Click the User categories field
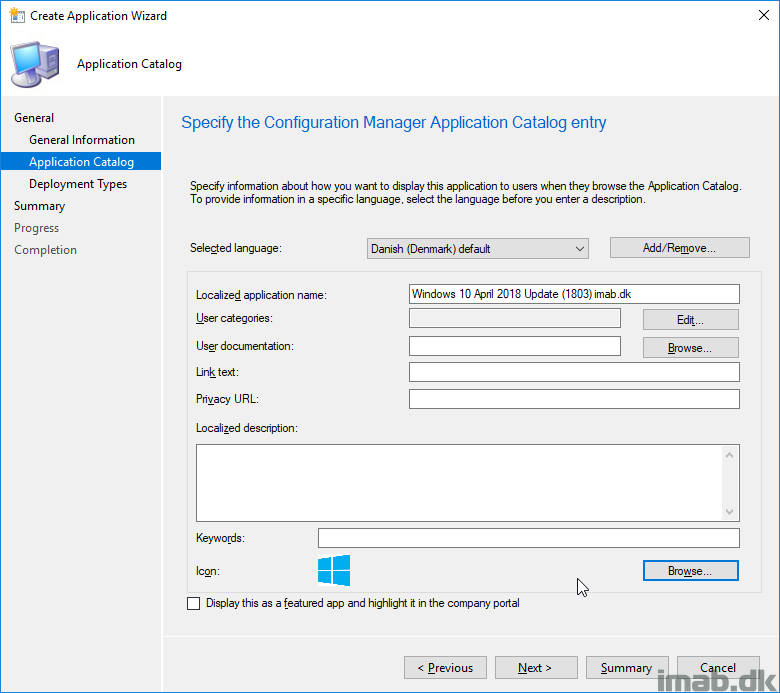Image resolution: width=780 pixels, height=693 pixels. (515, 318)
